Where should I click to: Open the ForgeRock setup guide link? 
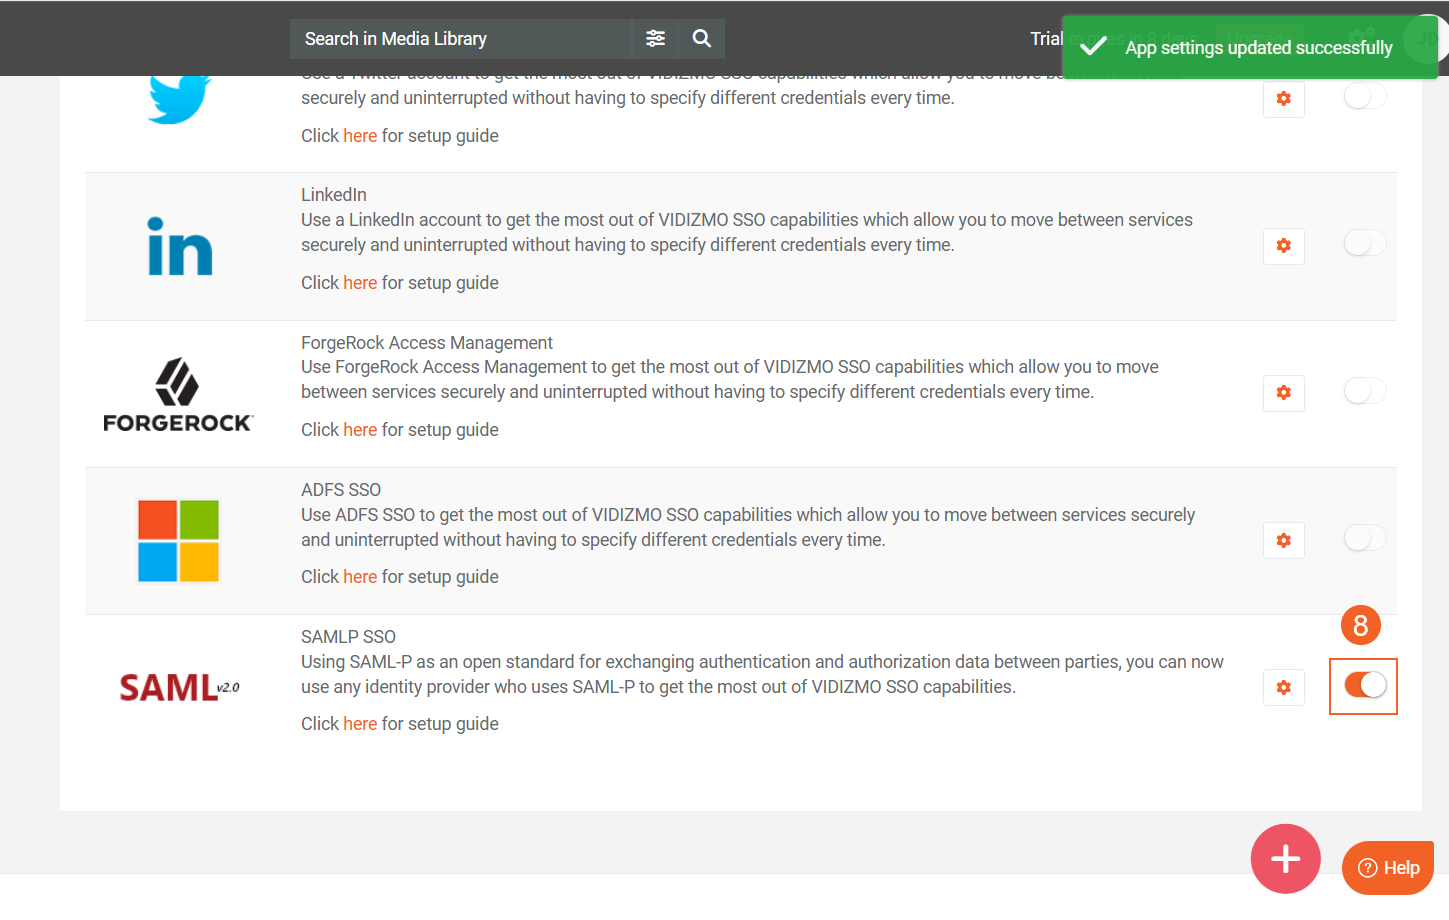pyautogui.click(x=360, y=430)
